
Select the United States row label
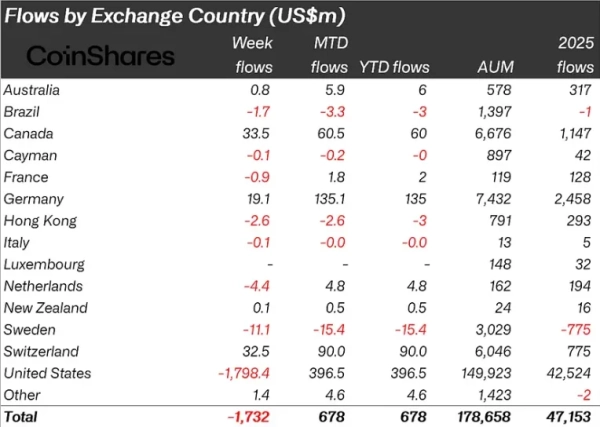[x=48, y=373]
